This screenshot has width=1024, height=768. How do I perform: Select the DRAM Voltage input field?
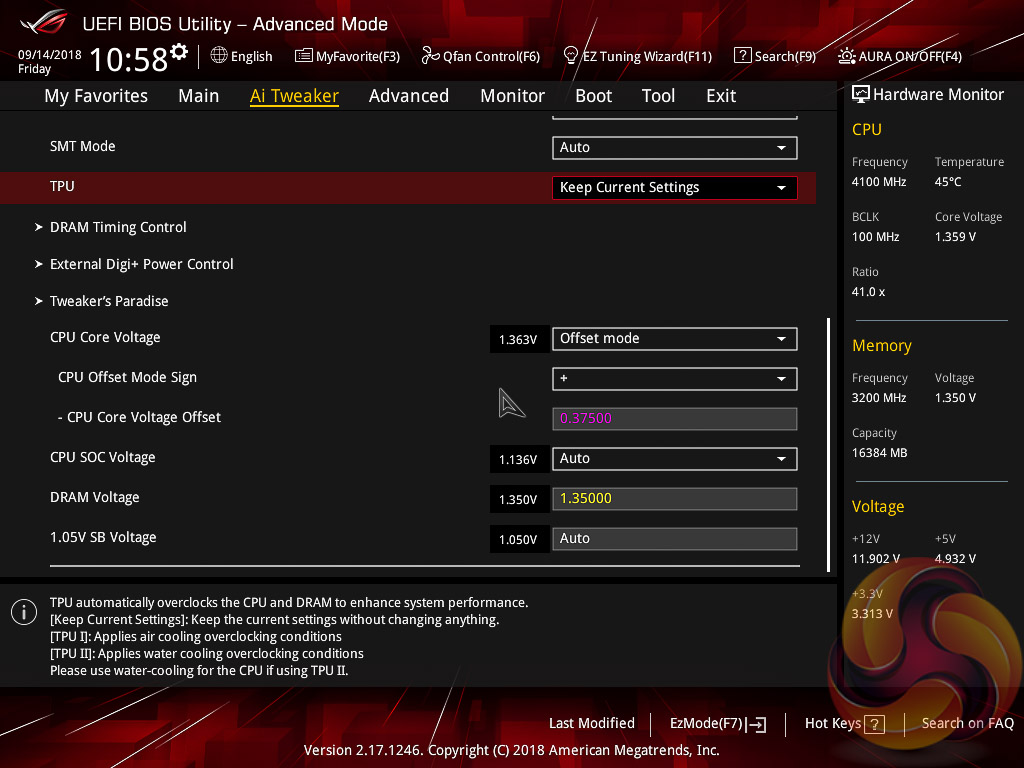(x=674, y=499)
